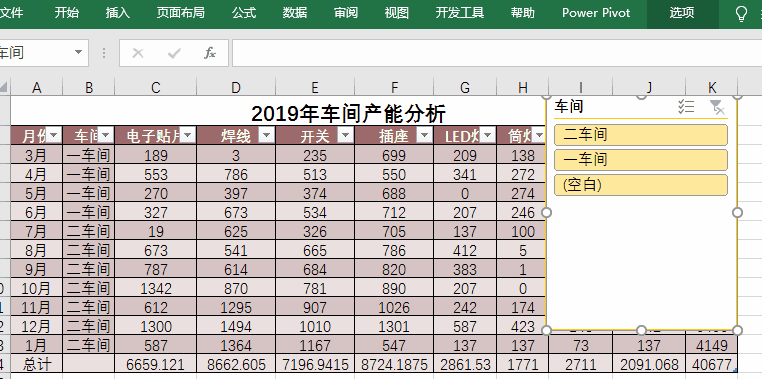Switch to the 开发工具 ribbon tab
The width and height of the screenshot is (762, 379).
pos(460,13)
